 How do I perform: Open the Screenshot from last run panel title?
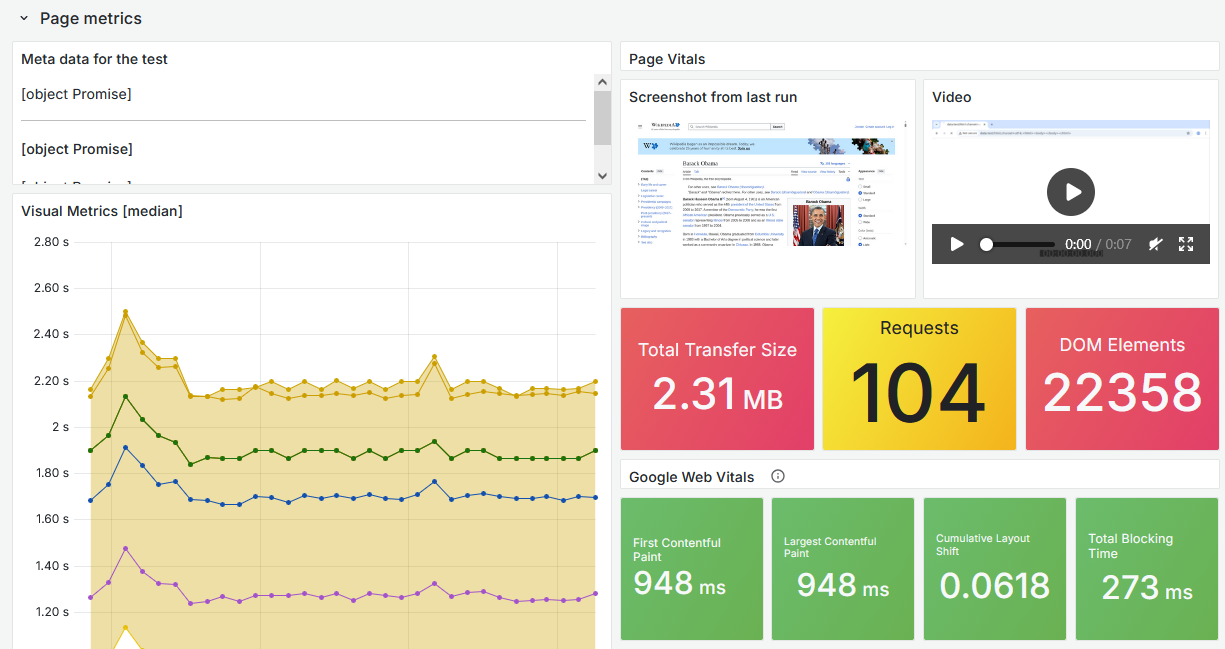713,97
